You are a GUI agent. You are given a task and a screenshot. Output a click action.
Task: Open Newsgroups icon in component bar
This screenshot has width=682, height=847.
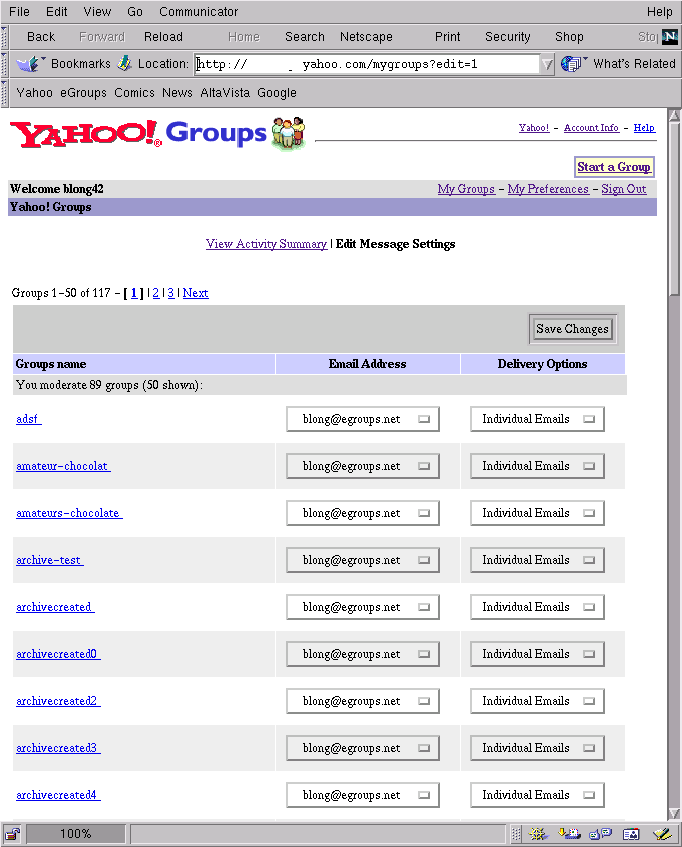[x=600, y=834]
